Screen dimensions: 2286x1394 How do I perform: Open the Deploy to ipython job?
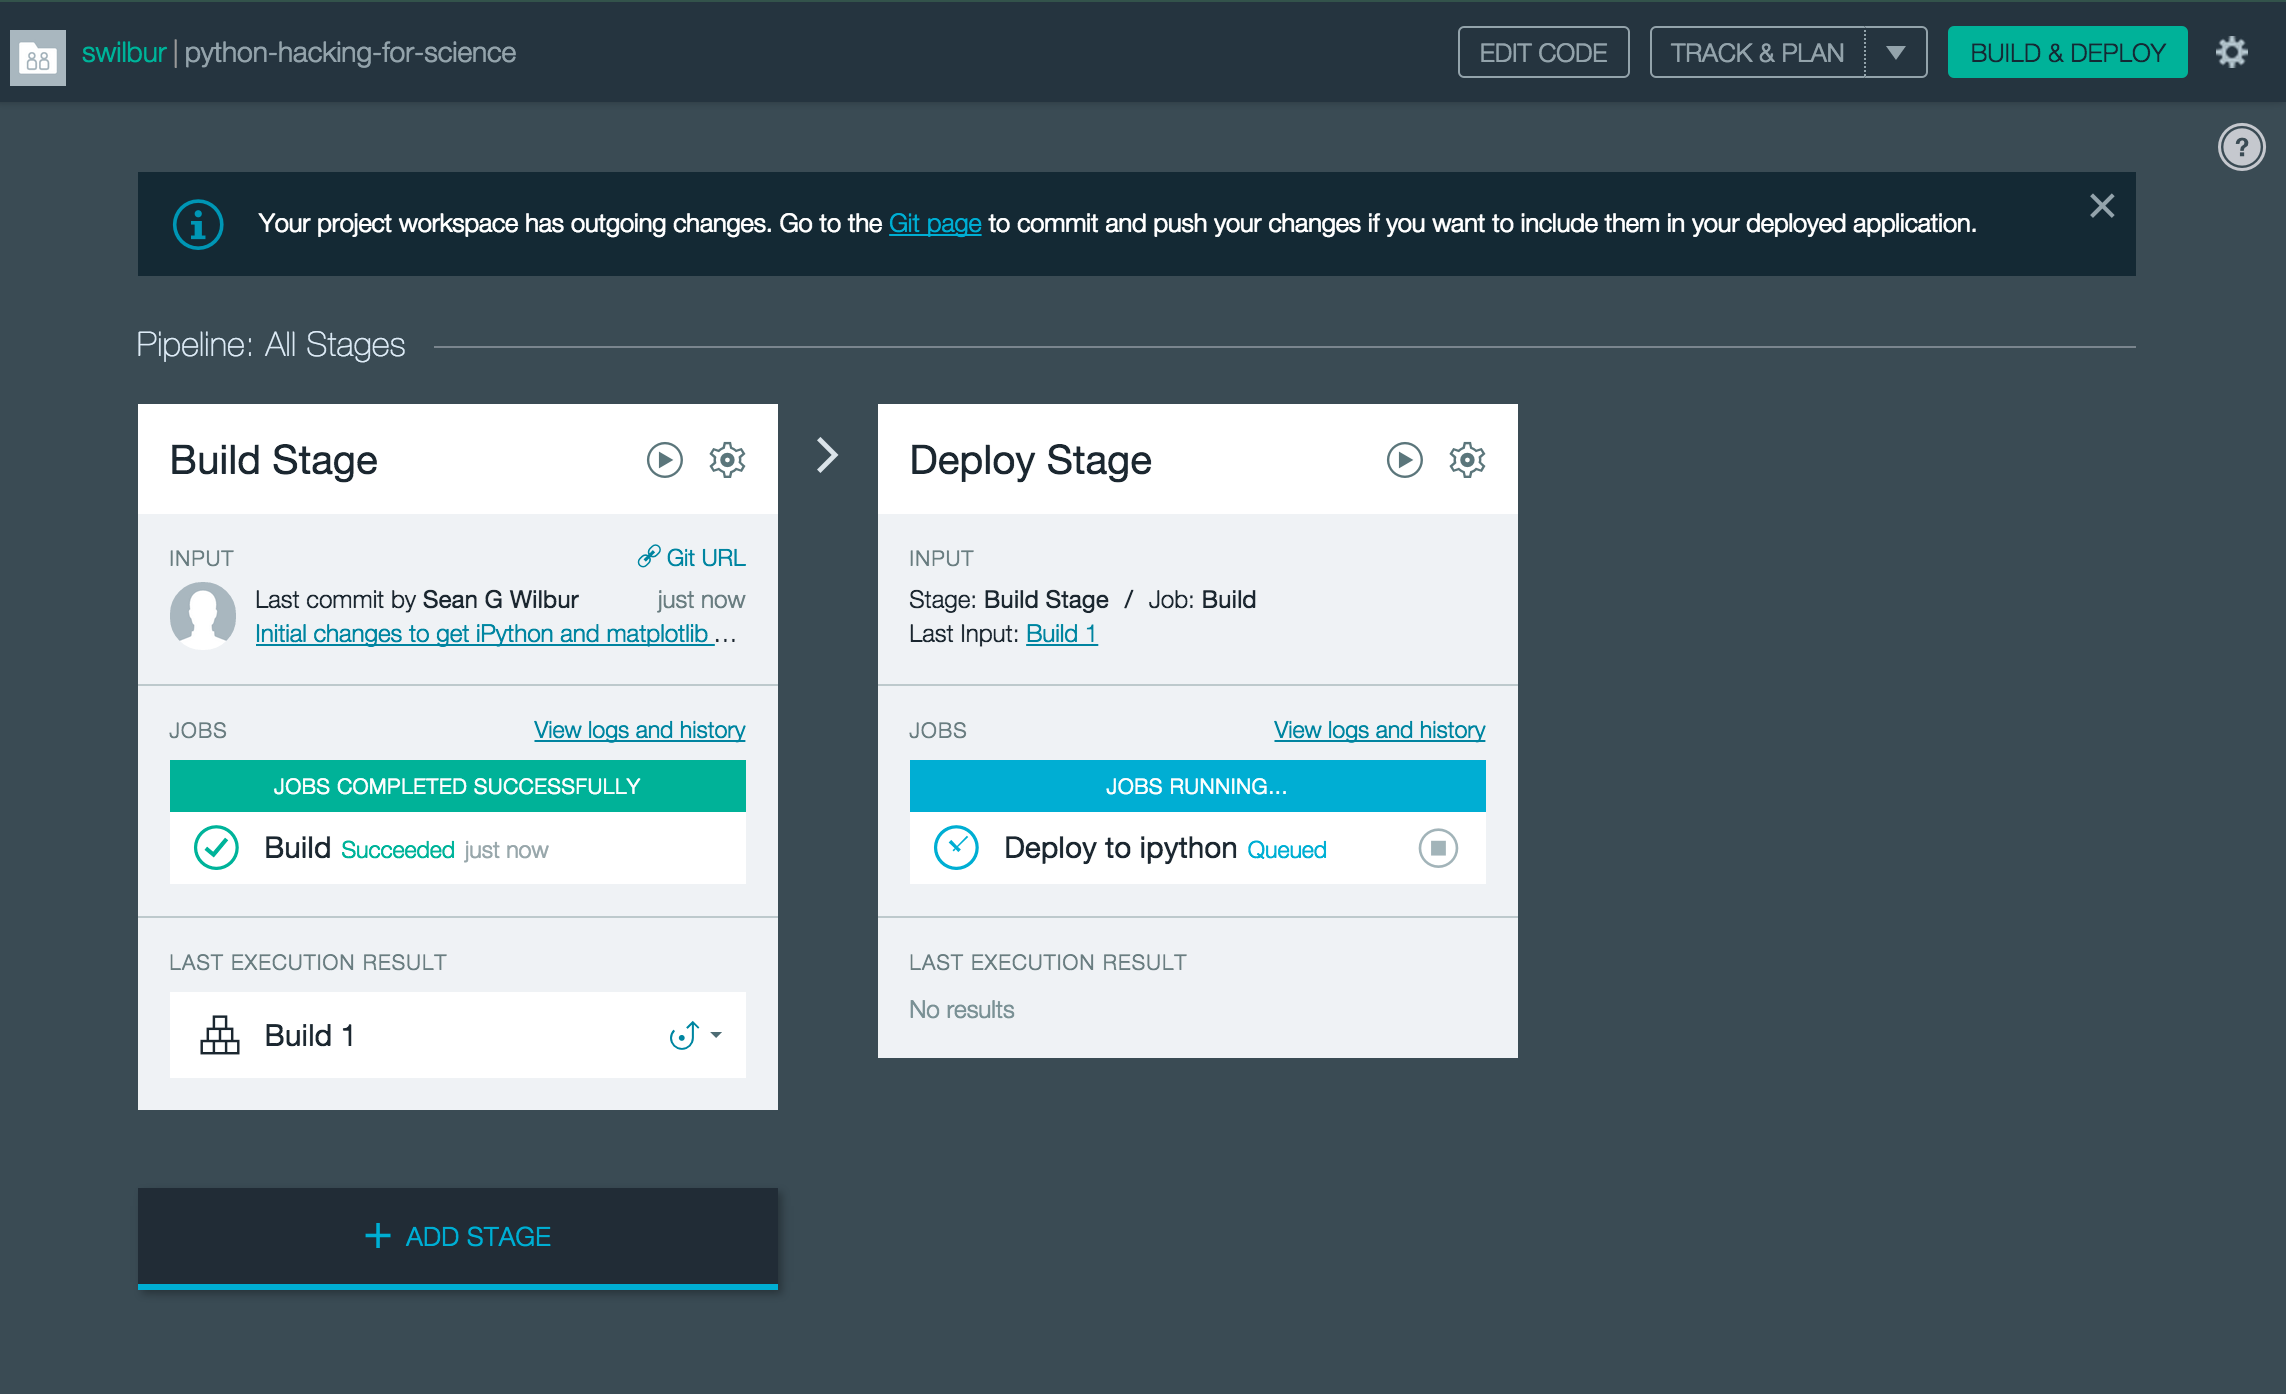tap(1120, 848)
